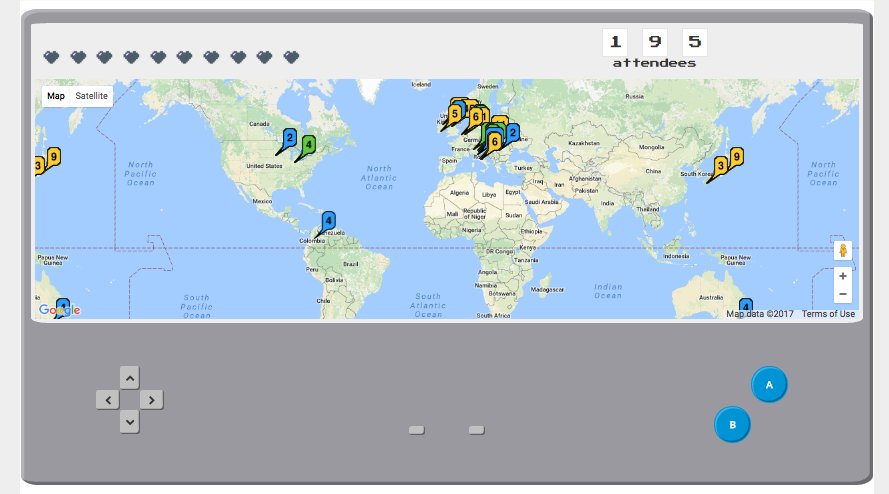Screen dimensions: 889x494
Task: Select the yellow 9 marker at left map edge
Action: point(53,159)
